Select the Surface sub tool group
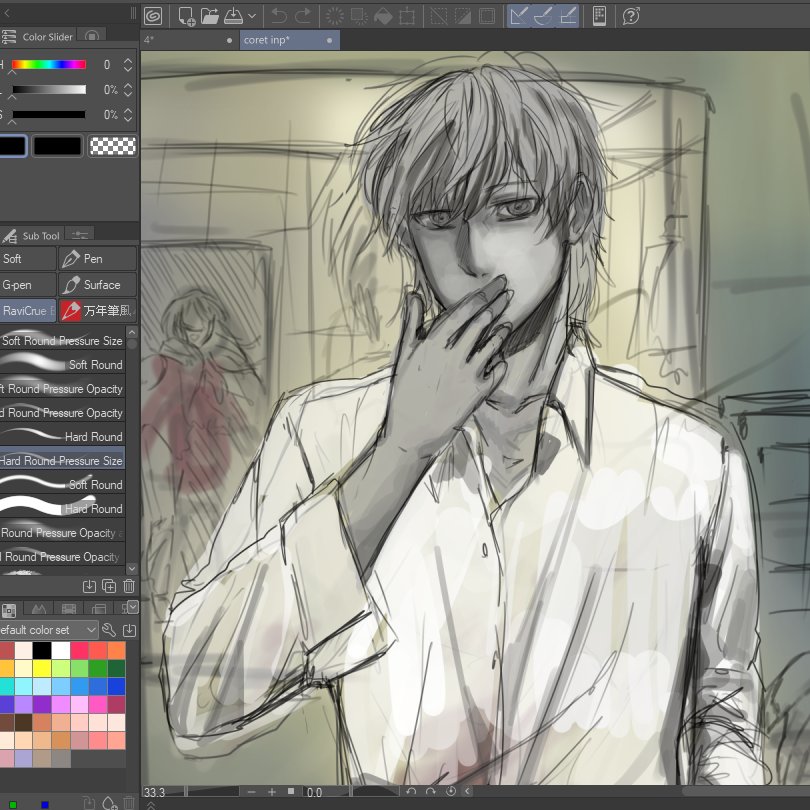This screenshot has width=810, height=810. click(x=98, y=285)
